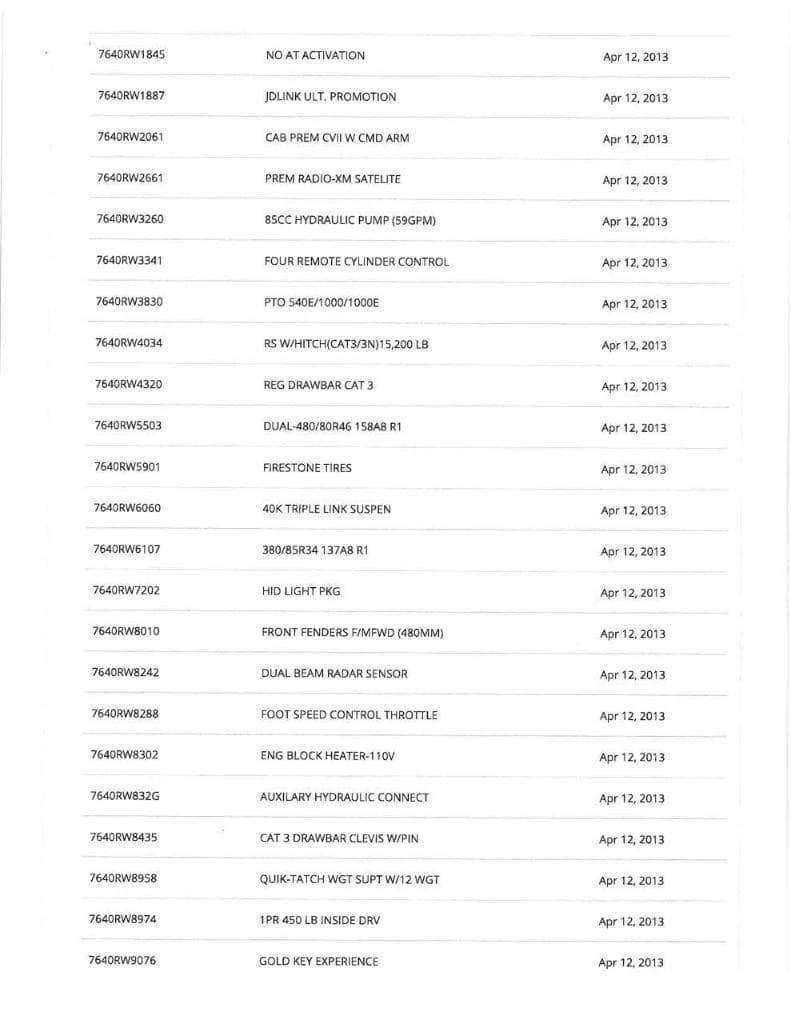The height and width of the screenshot is (1024, 791).
Task: Click the 'ENG BLOCK HEATER-110V' description
Action: pyautogui.click(x=327, y=756)
